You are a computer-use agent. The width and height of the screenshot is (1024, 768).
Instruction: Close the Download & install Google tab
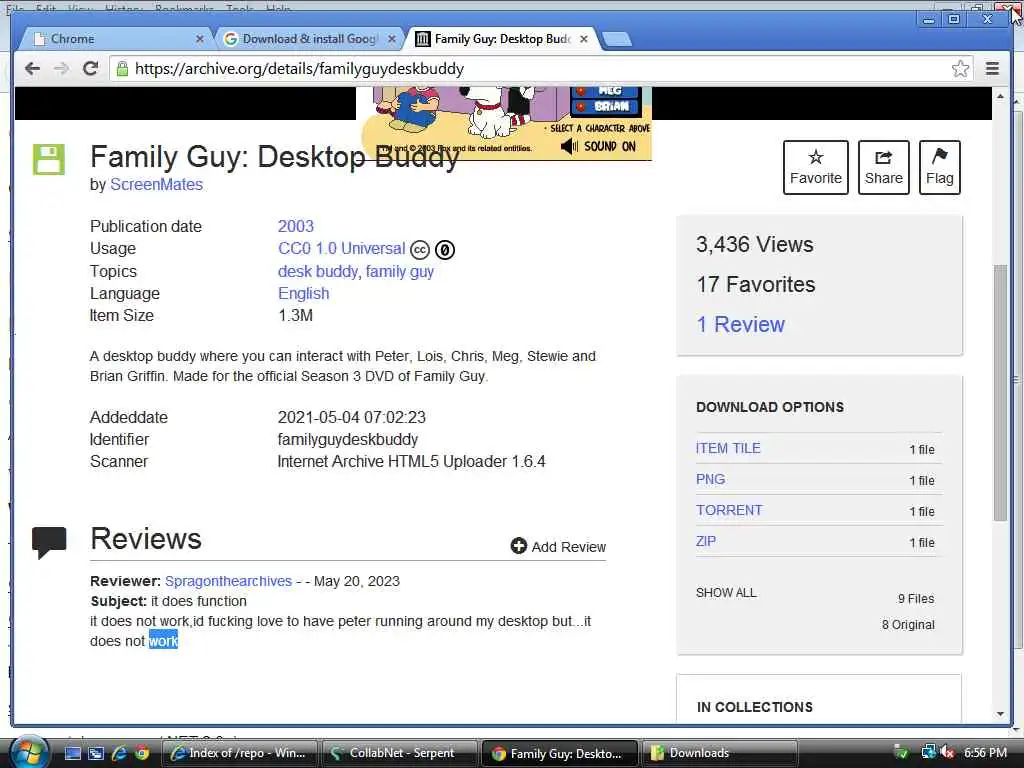coord(392,39)
